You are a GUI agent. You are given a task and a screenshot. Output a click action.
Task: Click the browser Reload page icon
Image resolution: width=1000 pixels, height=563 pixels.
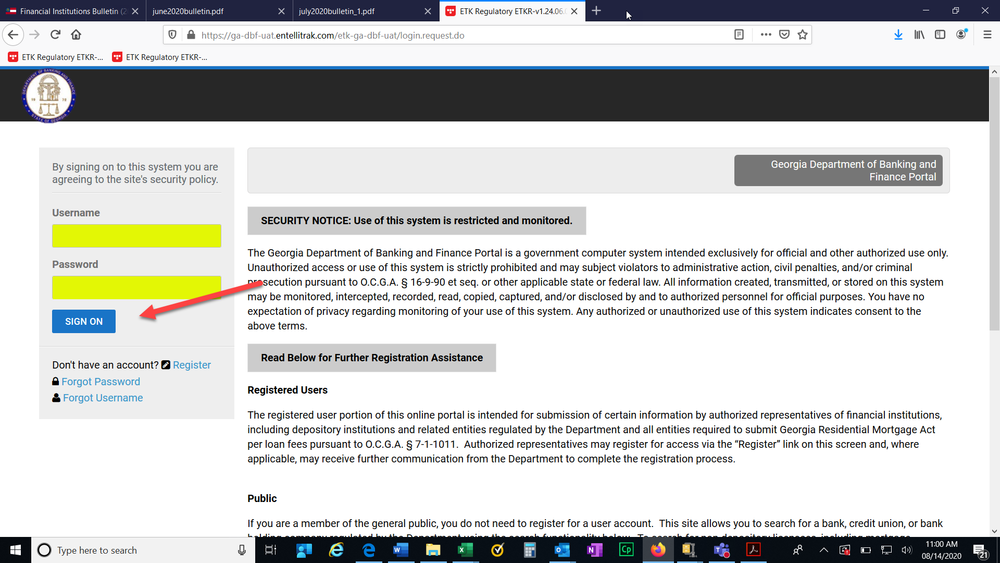[55, 34]
